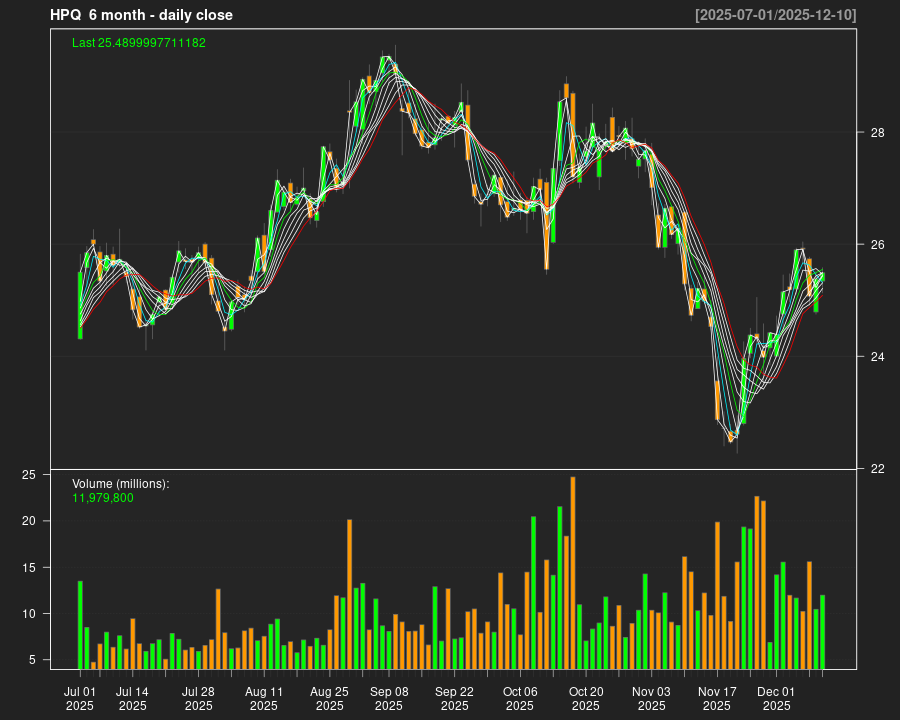Click the last green volume bar
This screenshot has width=900, height=720.
click(822, 632)
